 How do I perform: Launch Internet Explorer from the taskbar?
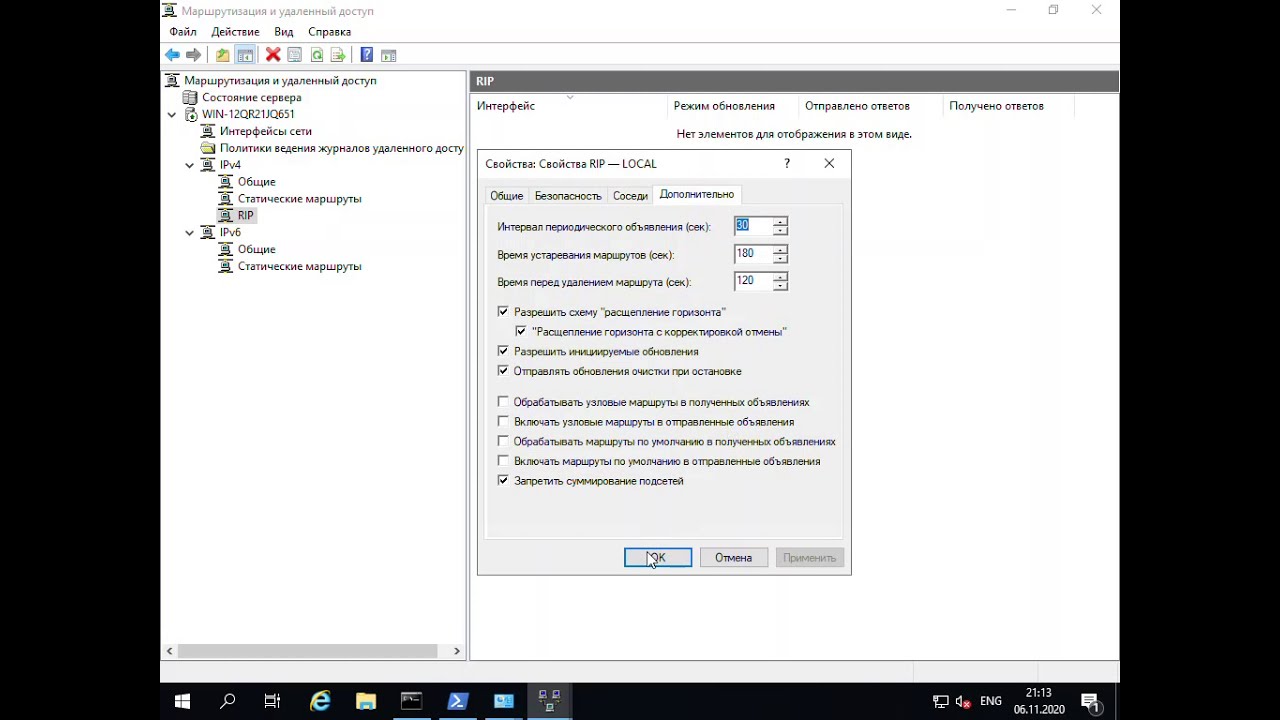pyautogui.click(x=320, y=701)
